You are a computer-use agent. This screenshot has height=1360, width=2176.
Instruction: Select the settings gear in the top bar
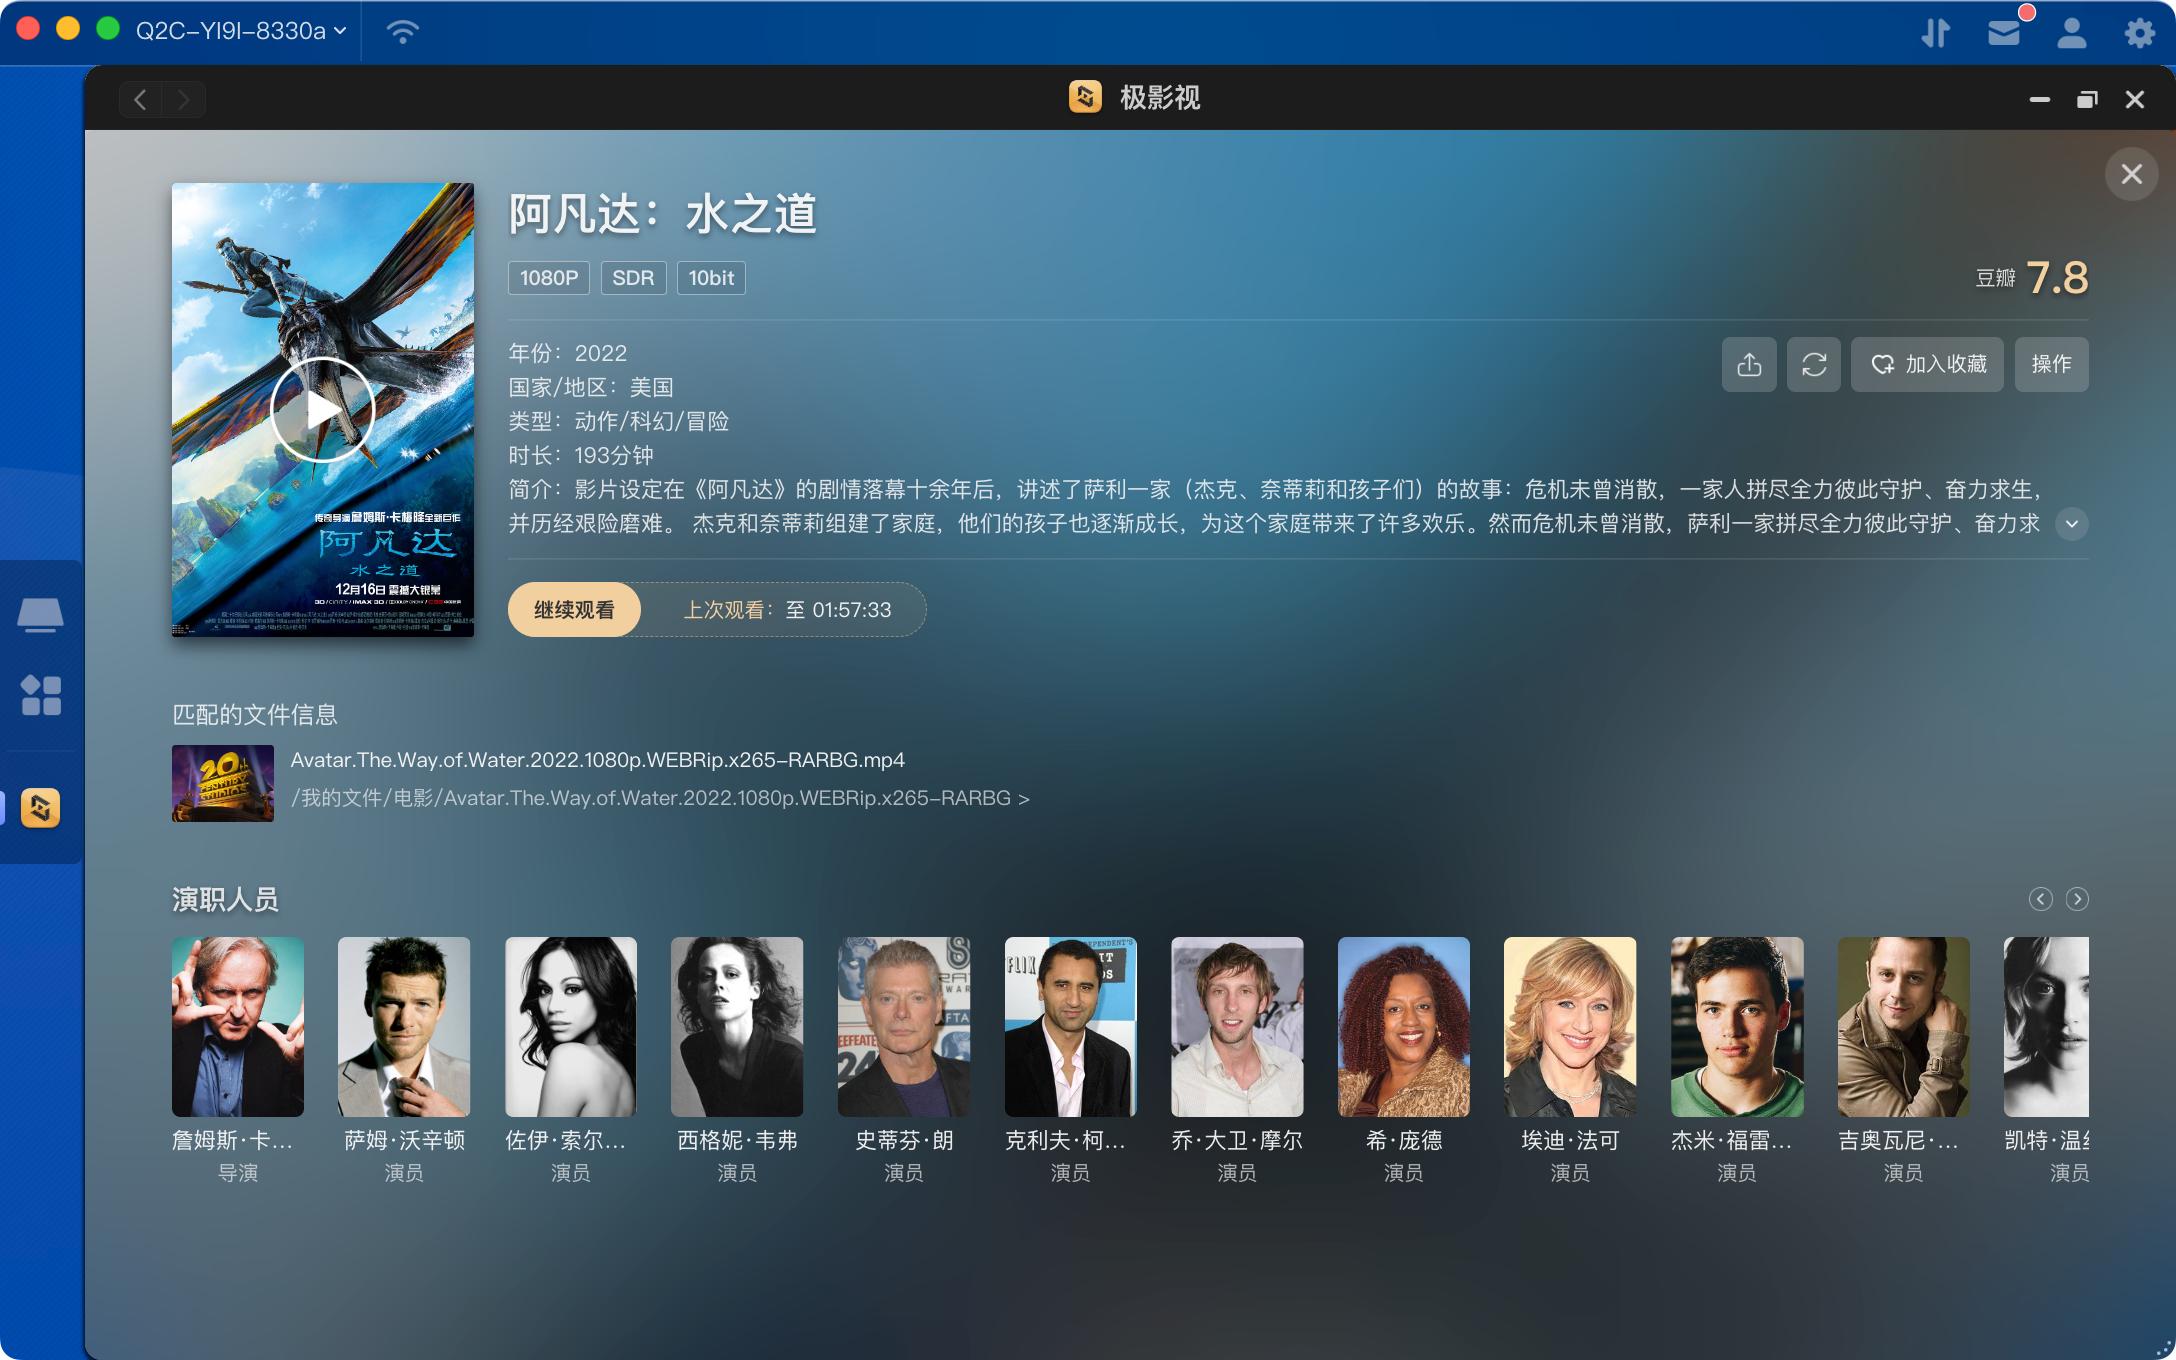tap(2140, 32)
